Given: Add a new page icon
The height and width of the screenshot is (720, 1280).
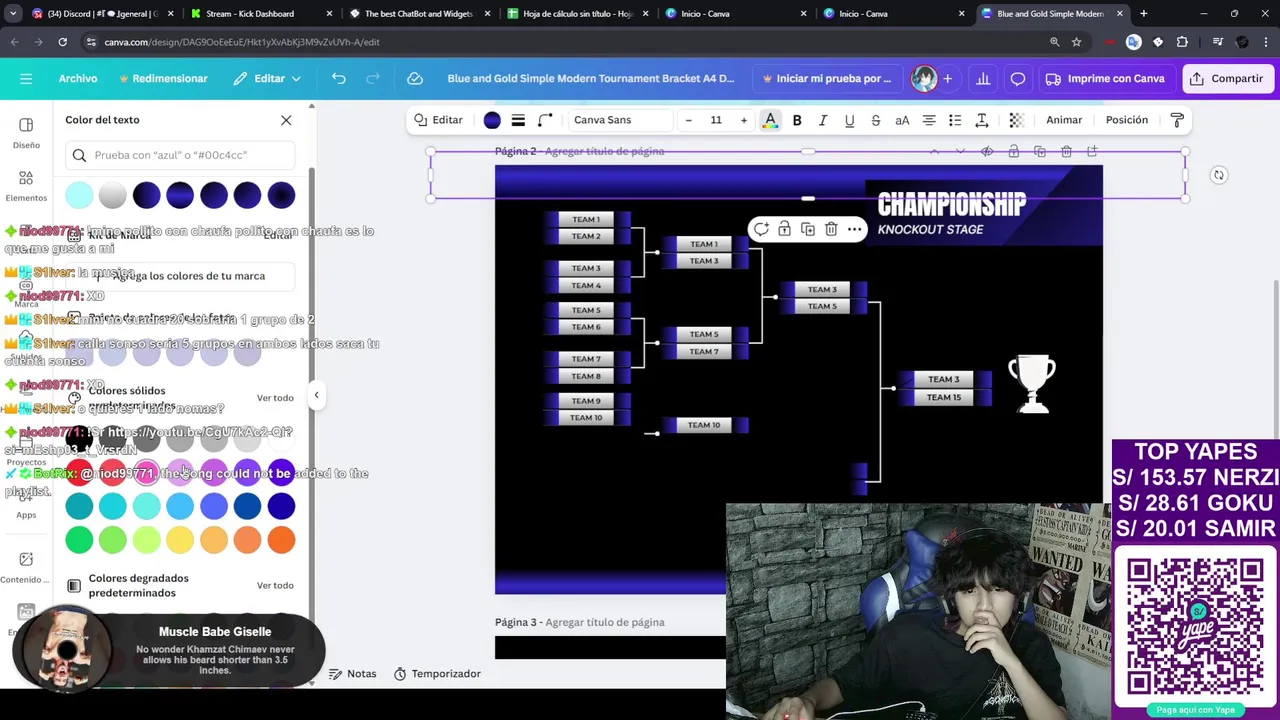Looking at the screenshot, I should (x=1092, y=151).
